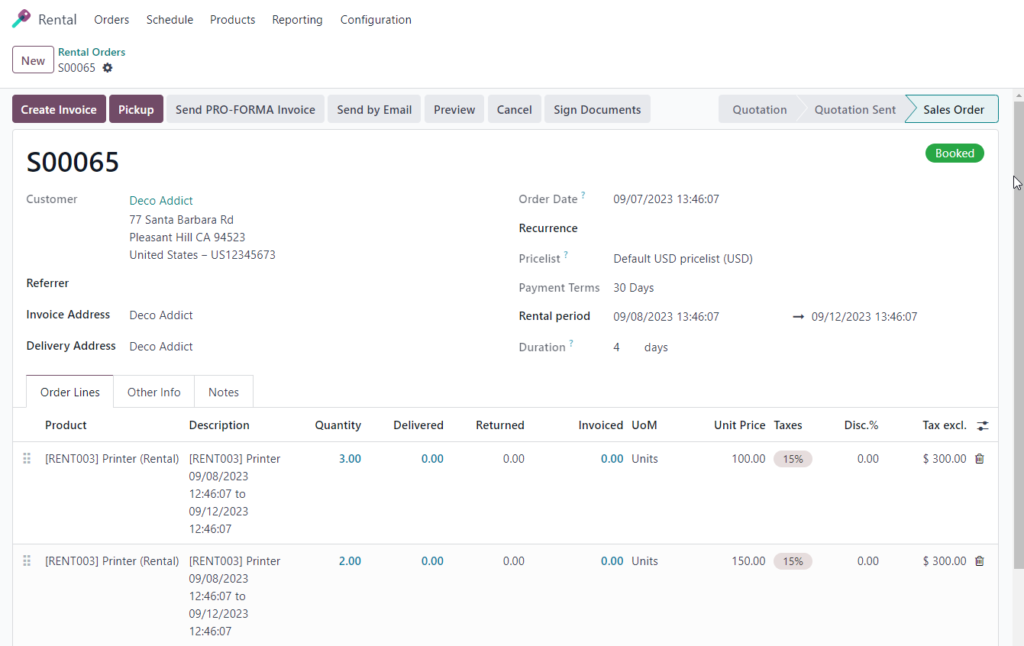Screen dimensions: 1024x646
Task: Show Duration help tooltip question mark
Action: click(571, 343)
